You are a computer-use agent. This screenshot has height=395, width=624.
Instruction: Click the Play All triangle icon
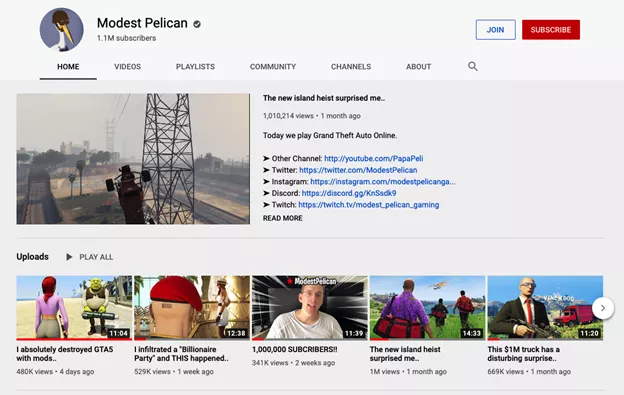pyautogui.click(x=69, y=257)
